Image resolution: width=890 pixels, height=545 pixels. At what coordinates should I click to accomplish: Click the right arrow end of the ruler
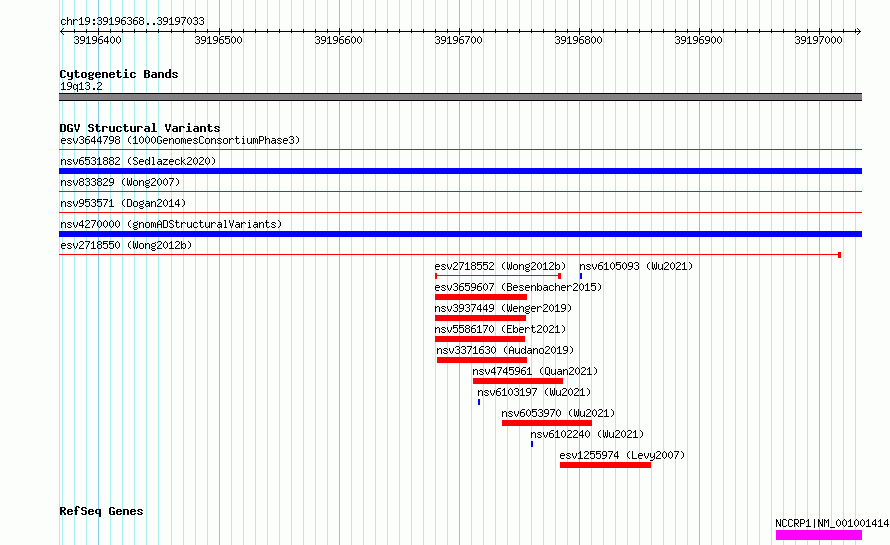coord(858,31)
